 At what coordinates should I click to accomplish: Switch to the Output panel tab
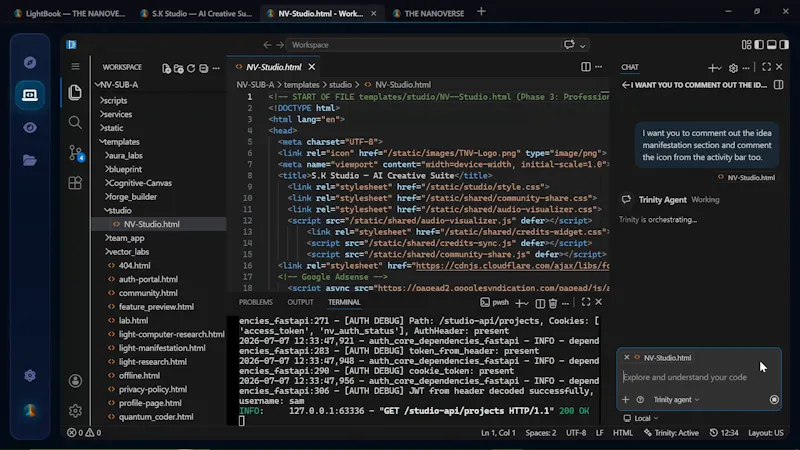(300, 302)
